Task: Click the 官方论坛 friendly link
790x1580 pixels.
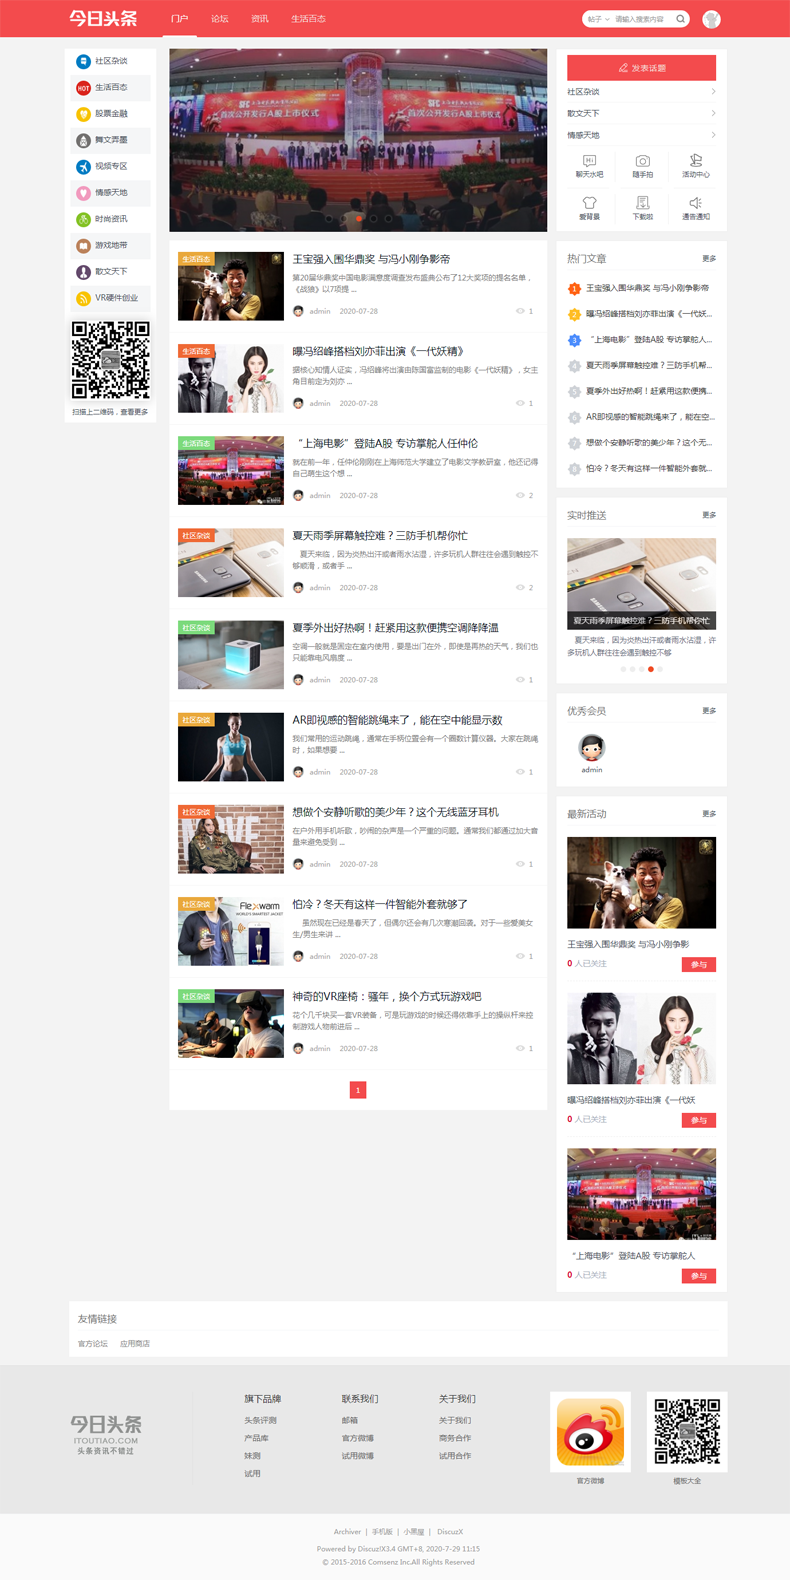Action: point(93,1343)
